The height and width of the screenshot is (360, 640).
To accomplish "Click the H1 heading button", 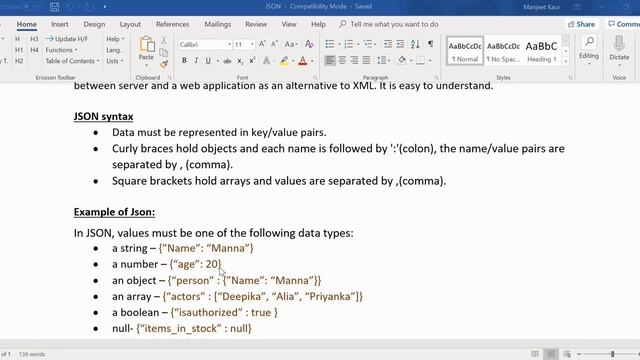I will 19,50.
